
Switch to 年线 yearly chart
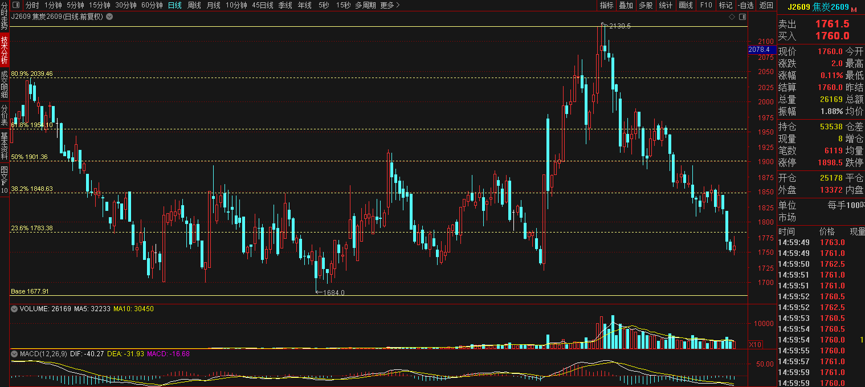(304, 5)
